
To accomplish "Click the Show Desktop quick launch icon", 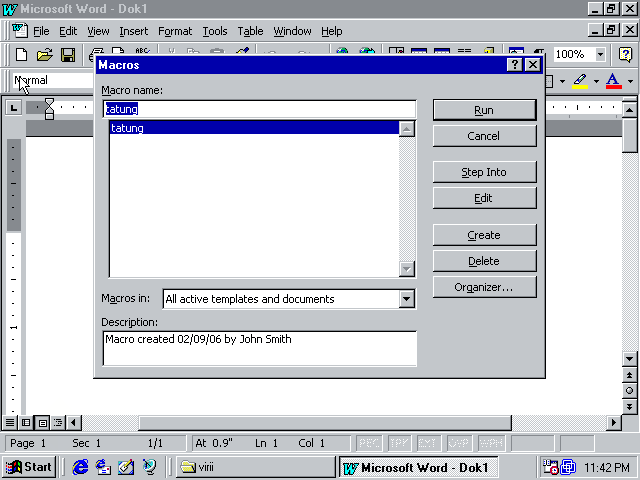I will click(x=126, y=467).
